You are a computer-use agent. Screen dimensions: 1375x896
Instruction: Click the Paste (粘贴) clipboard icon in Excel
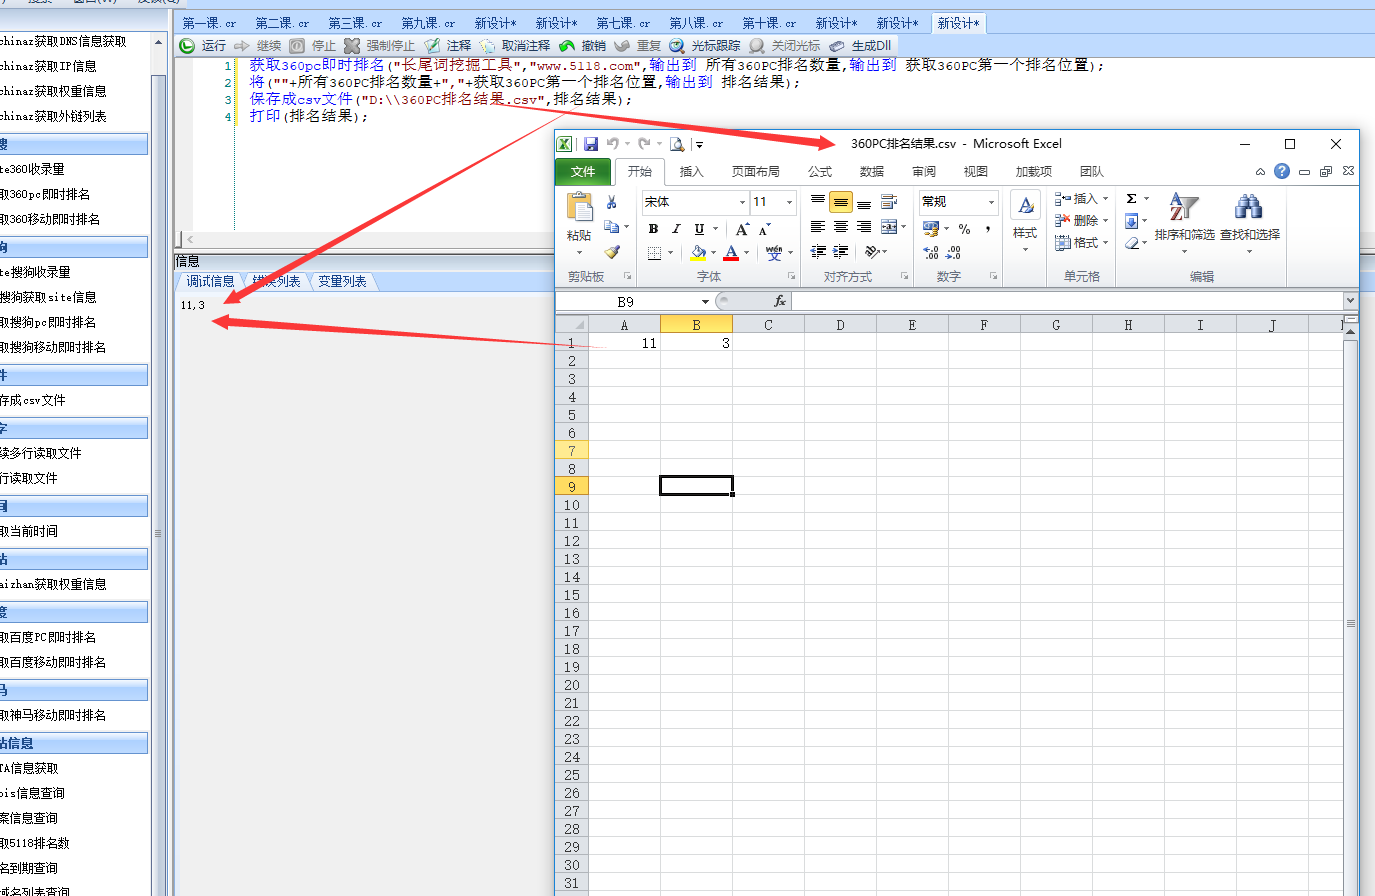[x=579, y=208]
